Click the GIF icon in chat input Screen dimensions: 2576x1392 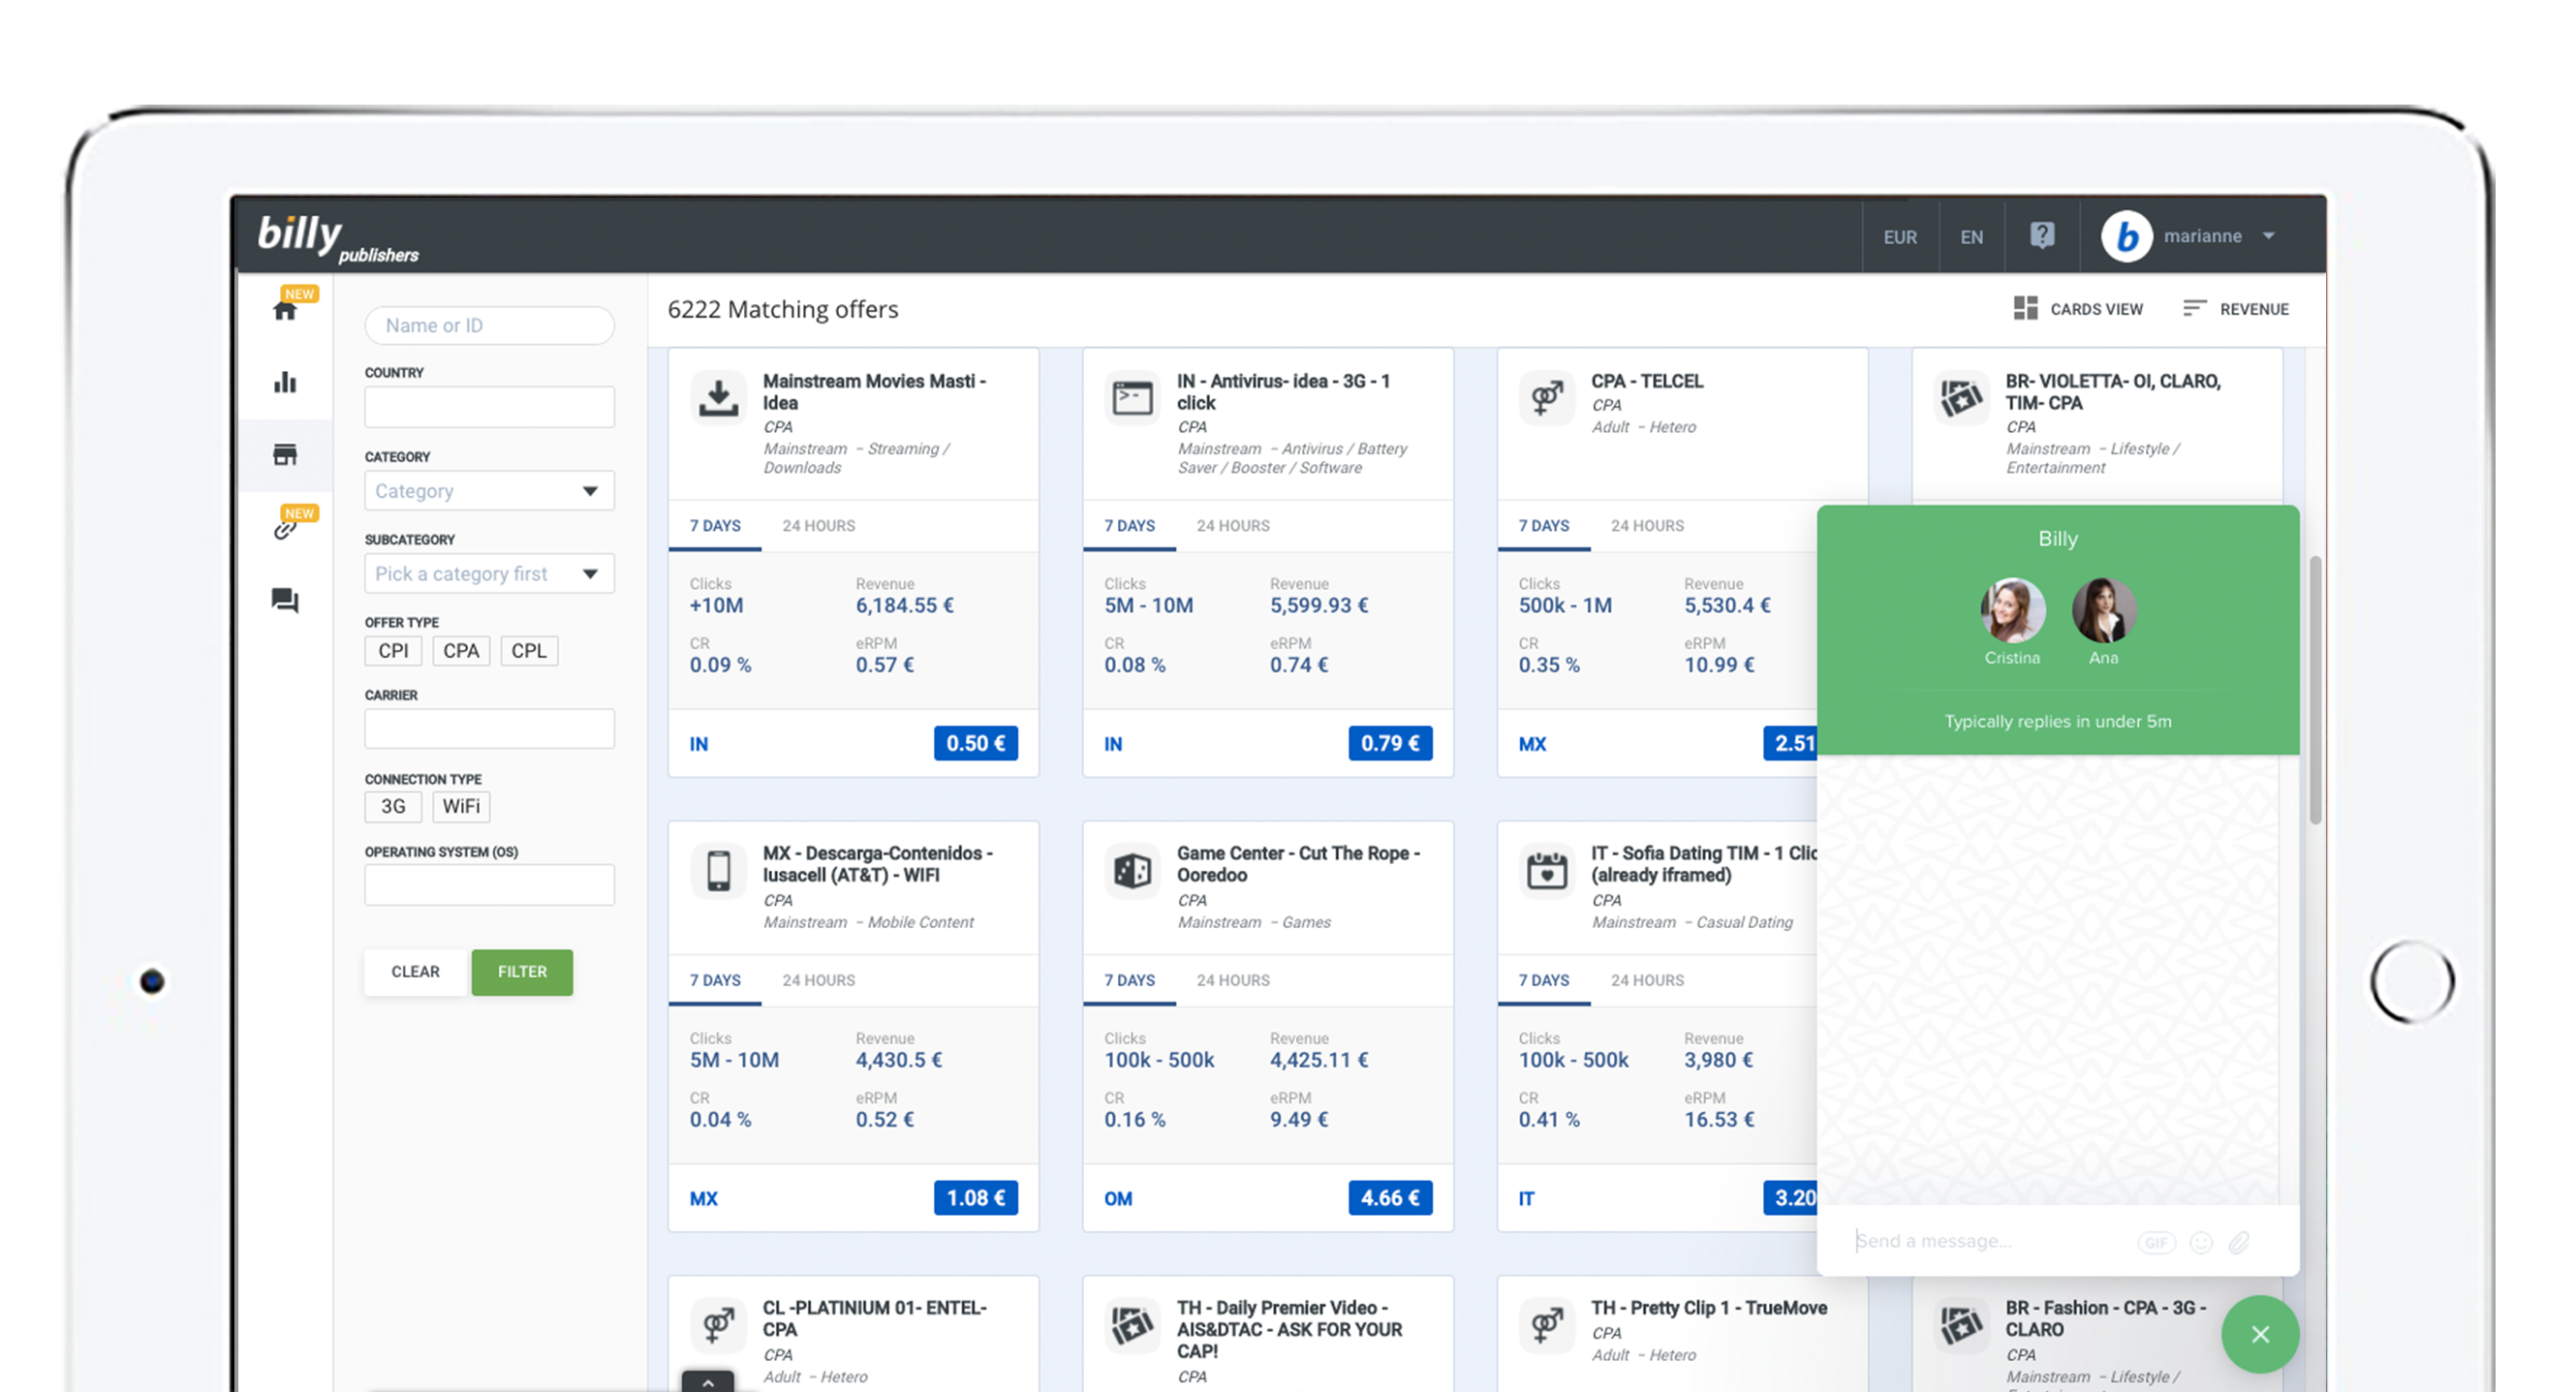(2156, 1242)
